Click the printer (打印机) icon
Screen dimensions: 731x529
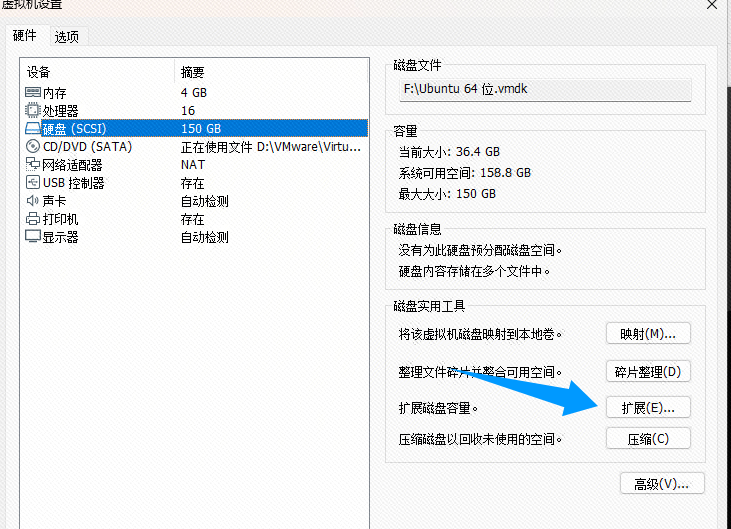click(x=33, y=218)
